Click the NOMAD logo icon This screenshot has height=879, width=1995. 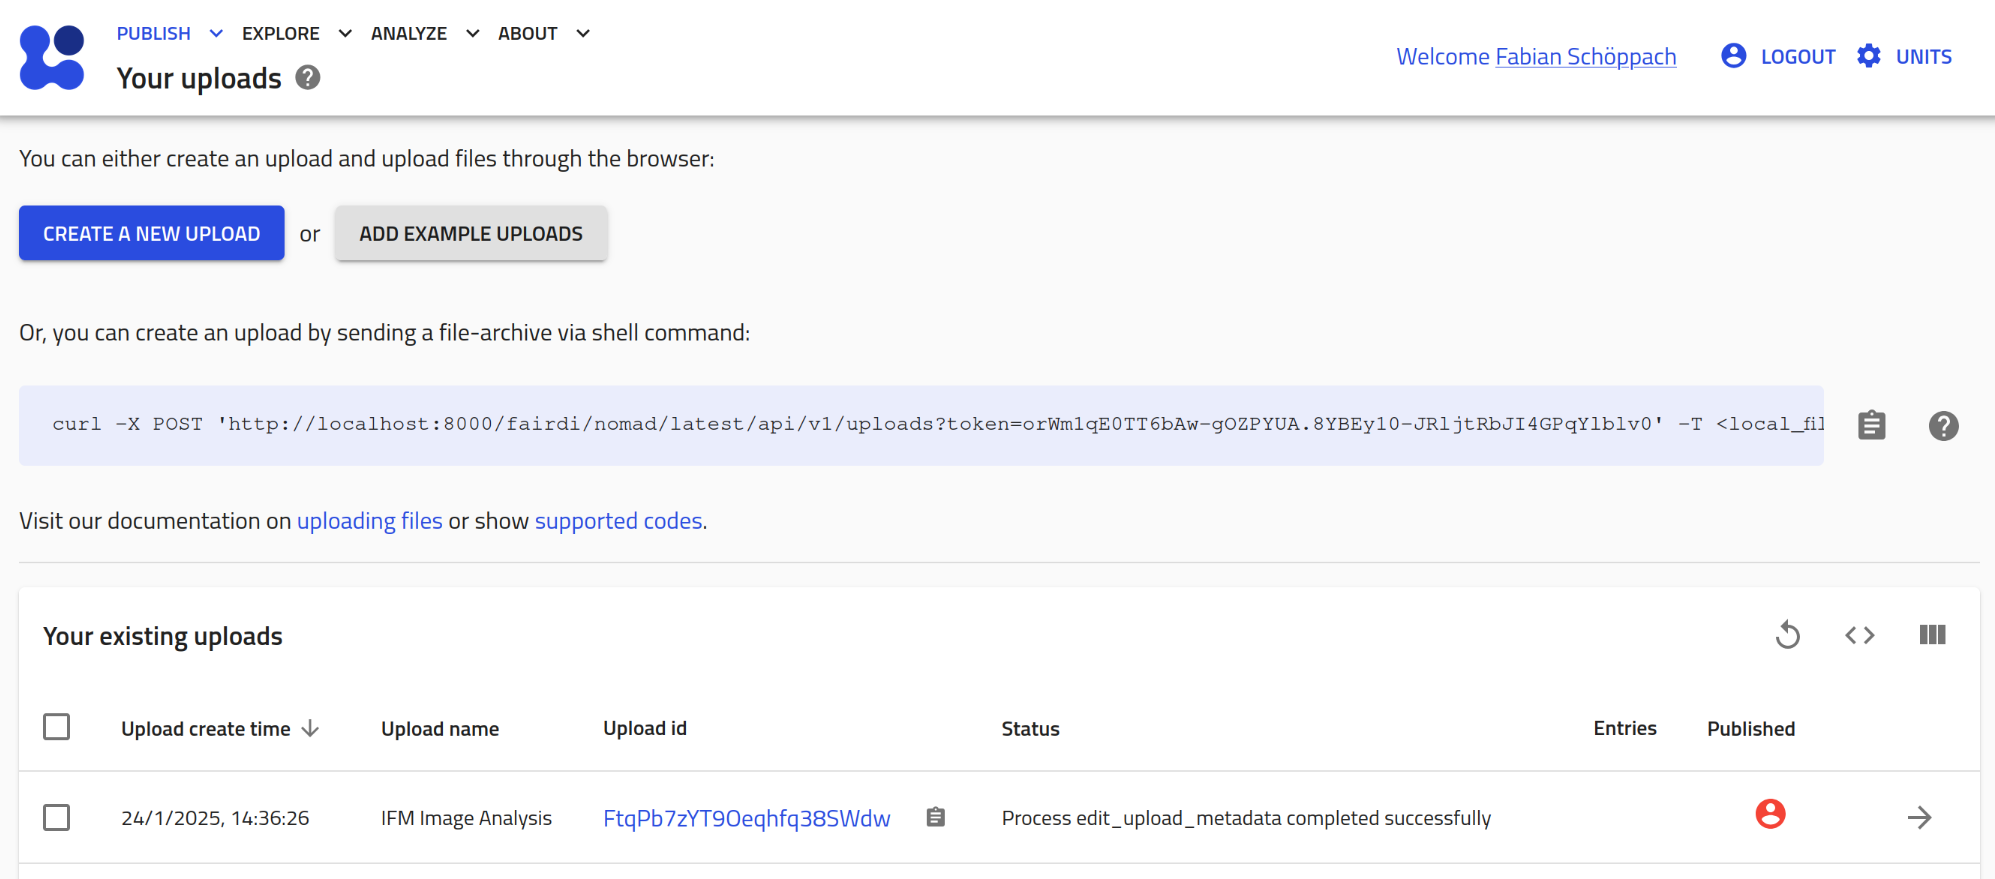(52, 57)
